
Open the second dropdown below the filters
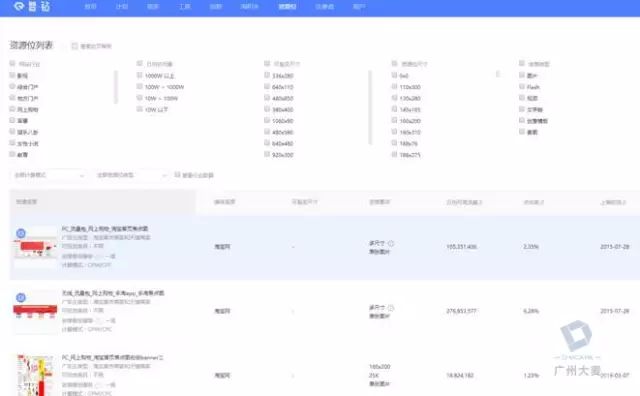point(131,175)
